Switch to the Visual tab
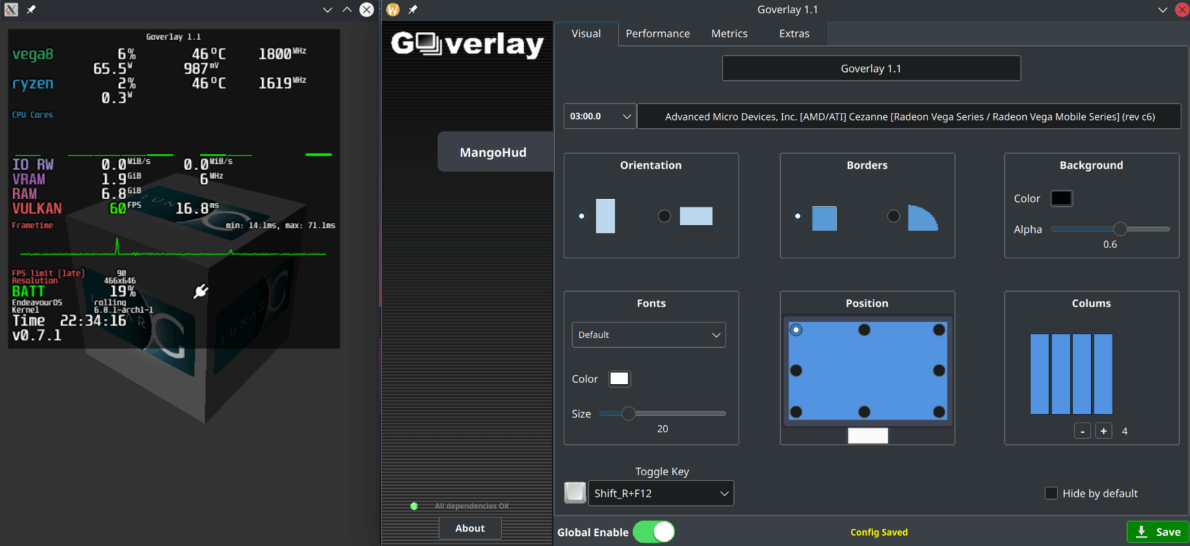Viewport: 1190px width, 546px height. (x=586, y=33)
